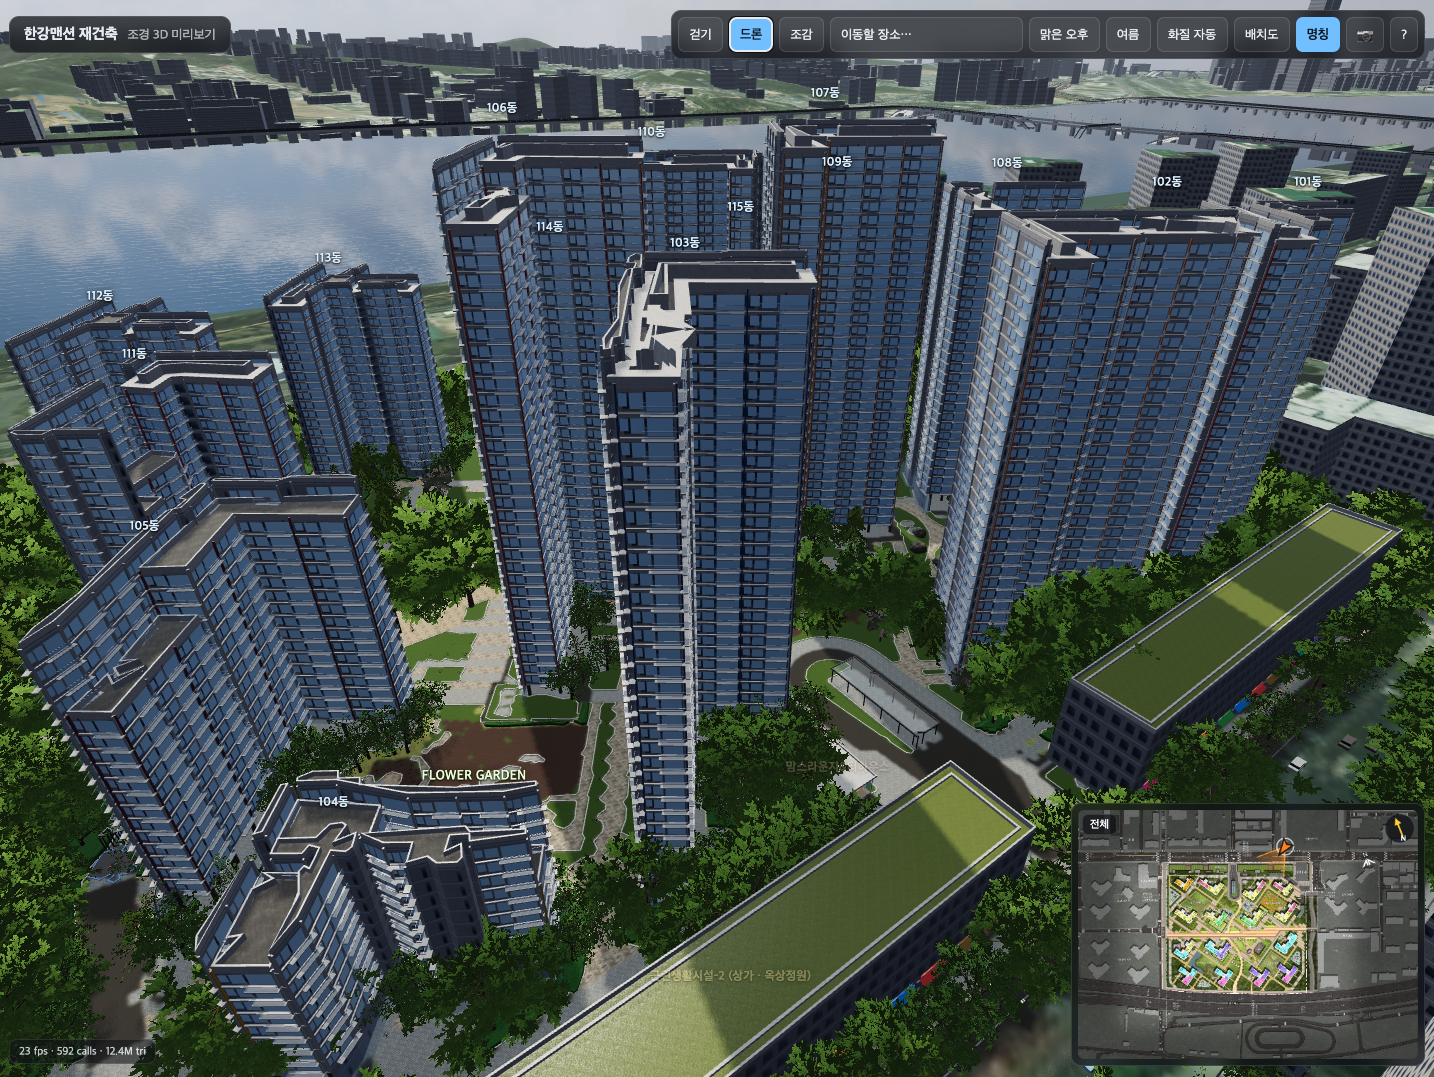The height and width of the screenshot is (1077, 1434).
Task: Select the 109동 label marker
Action: click(x=837, y=162)
